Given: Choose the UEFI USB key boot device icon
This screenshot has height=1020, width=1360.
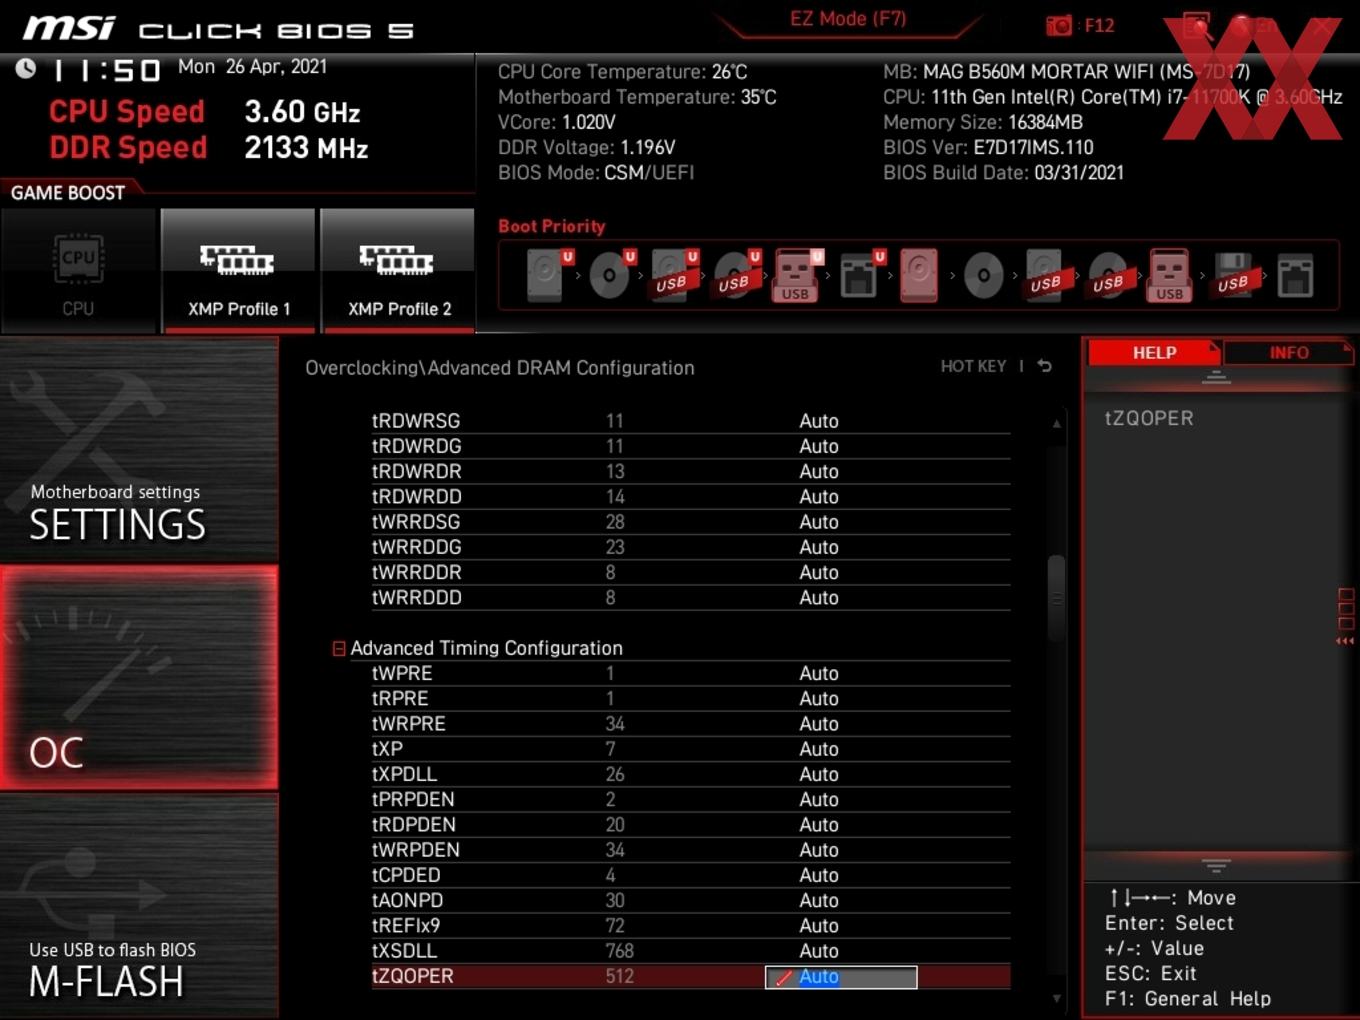Looking at the screenshot, I should (797, 275).
